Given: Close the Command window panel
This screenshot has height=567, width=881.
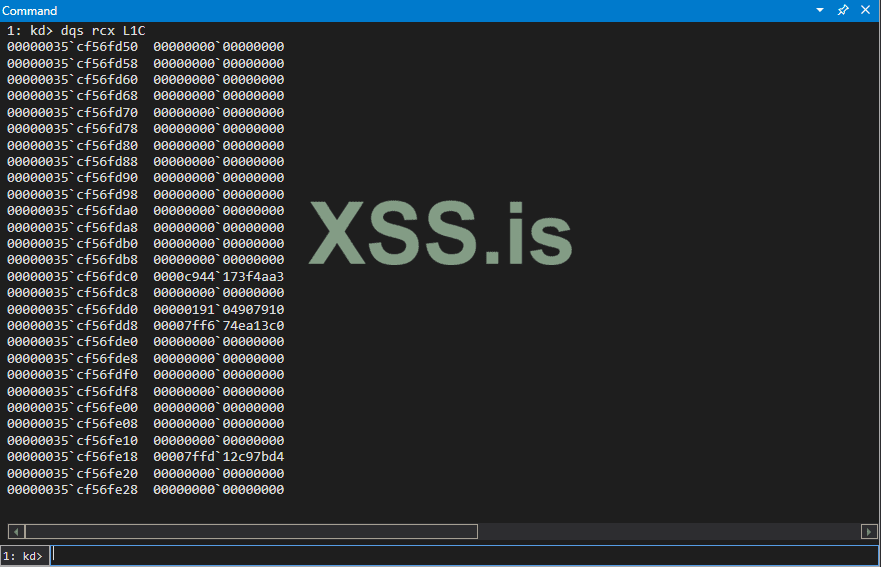Looking at the screenshot, I should pos(865,10).
